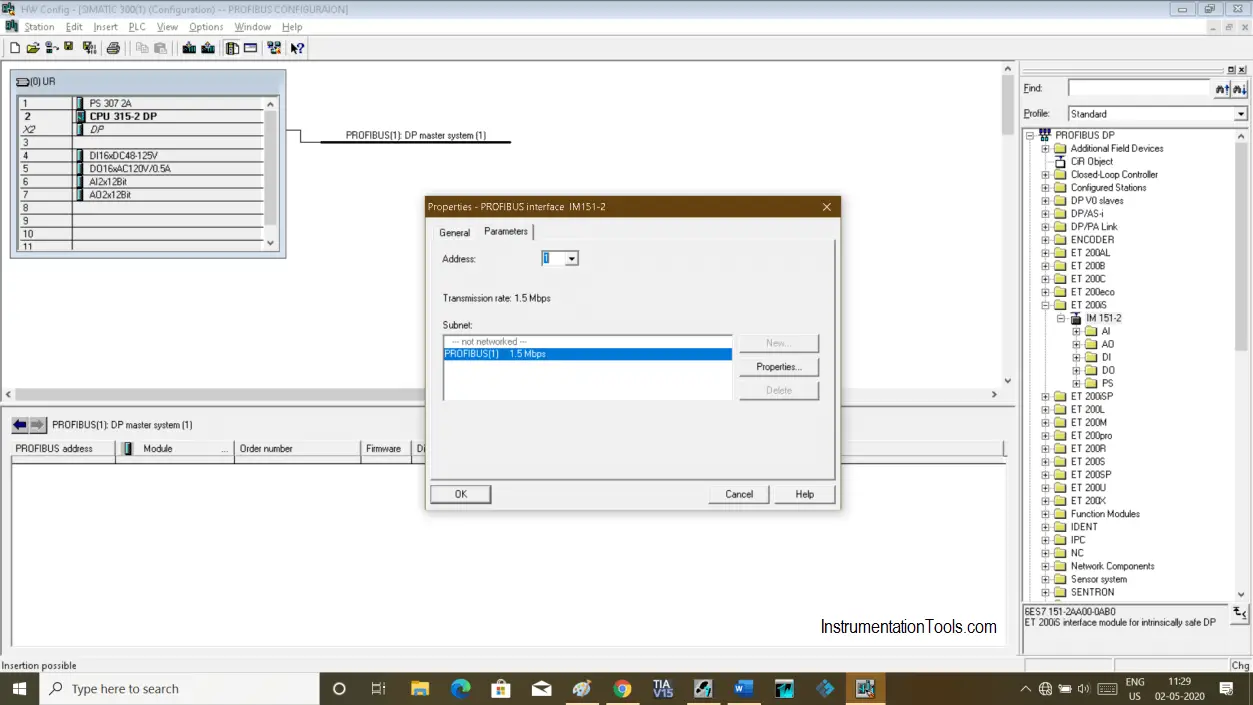The image size is (1253, 705).
Task: Click the search-down binoculars icon beside Find
Action: pyautogui.click(x=1240, y=89)
